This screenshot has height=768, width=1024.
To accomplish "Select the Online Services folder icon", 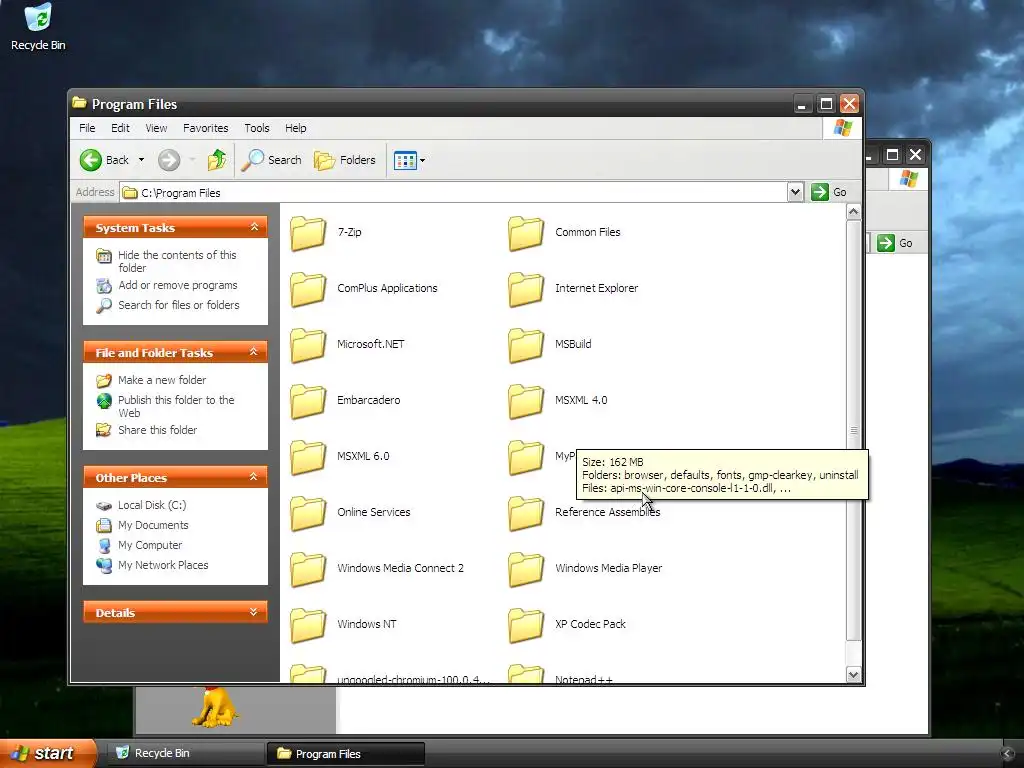I will (x=308, y=513).
